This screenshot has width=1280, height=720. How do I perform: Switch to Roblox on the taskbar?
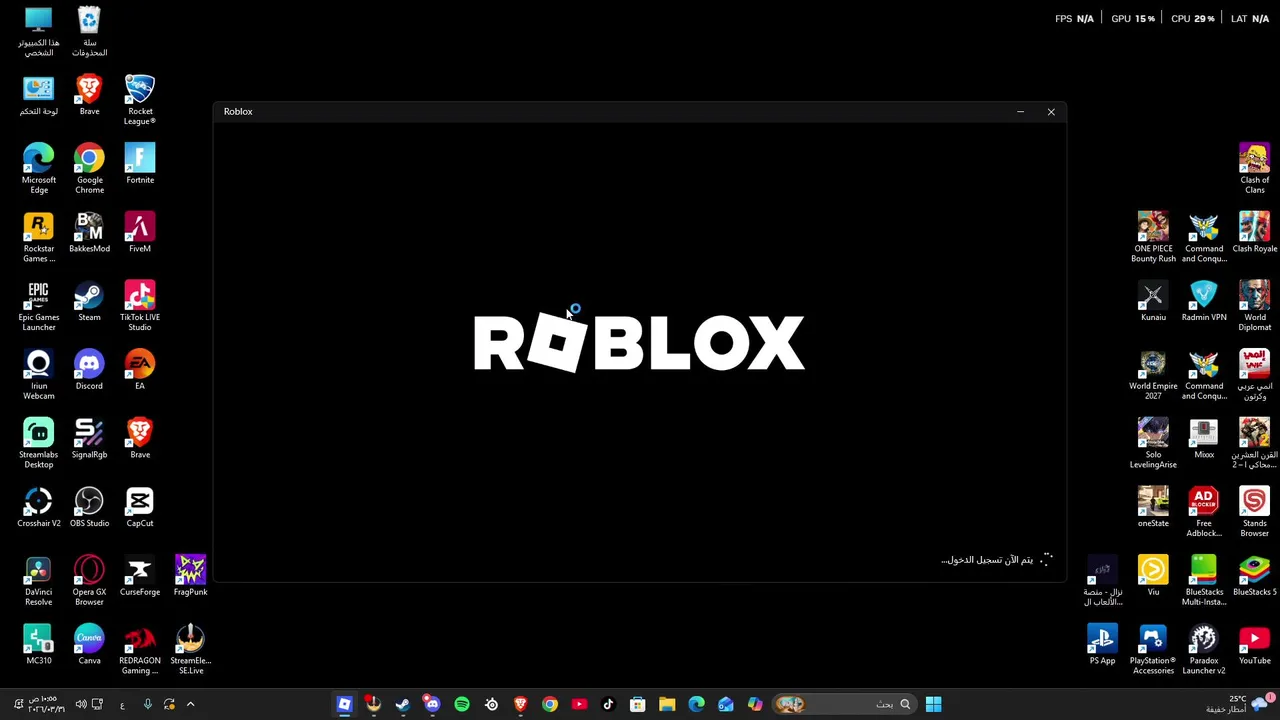coord(344,704)
